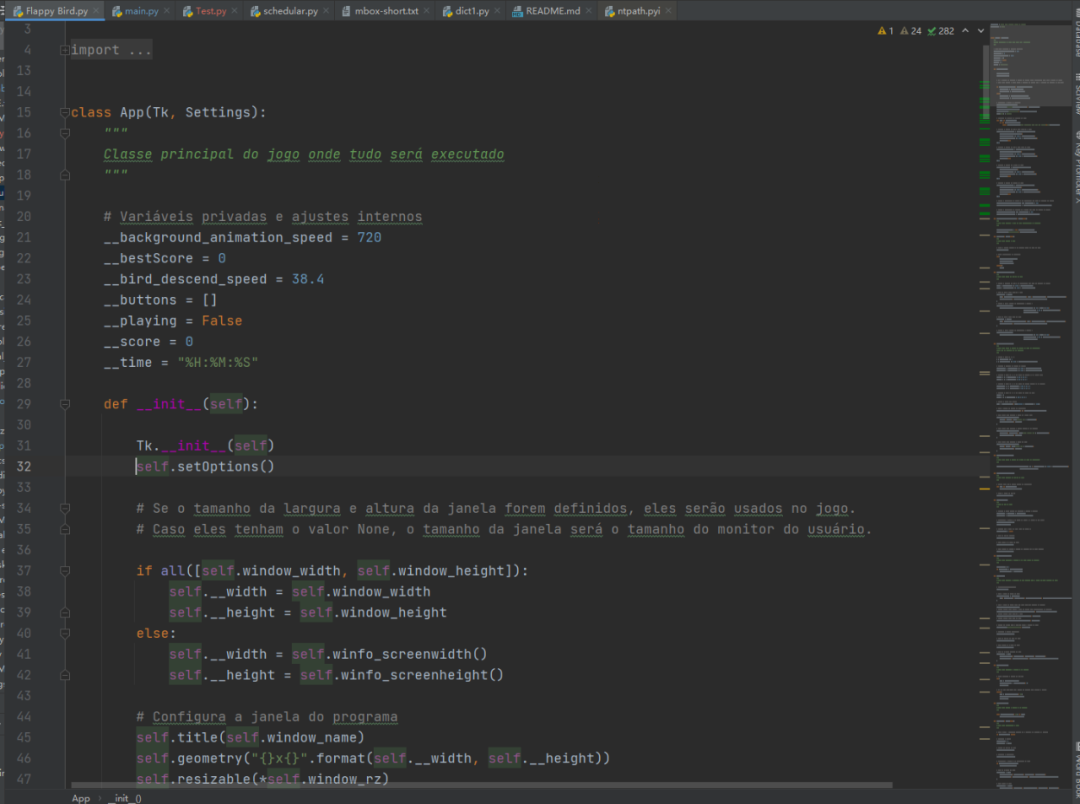Switch to the Test.py tab

pyautogui.click(x=210, y=11)
